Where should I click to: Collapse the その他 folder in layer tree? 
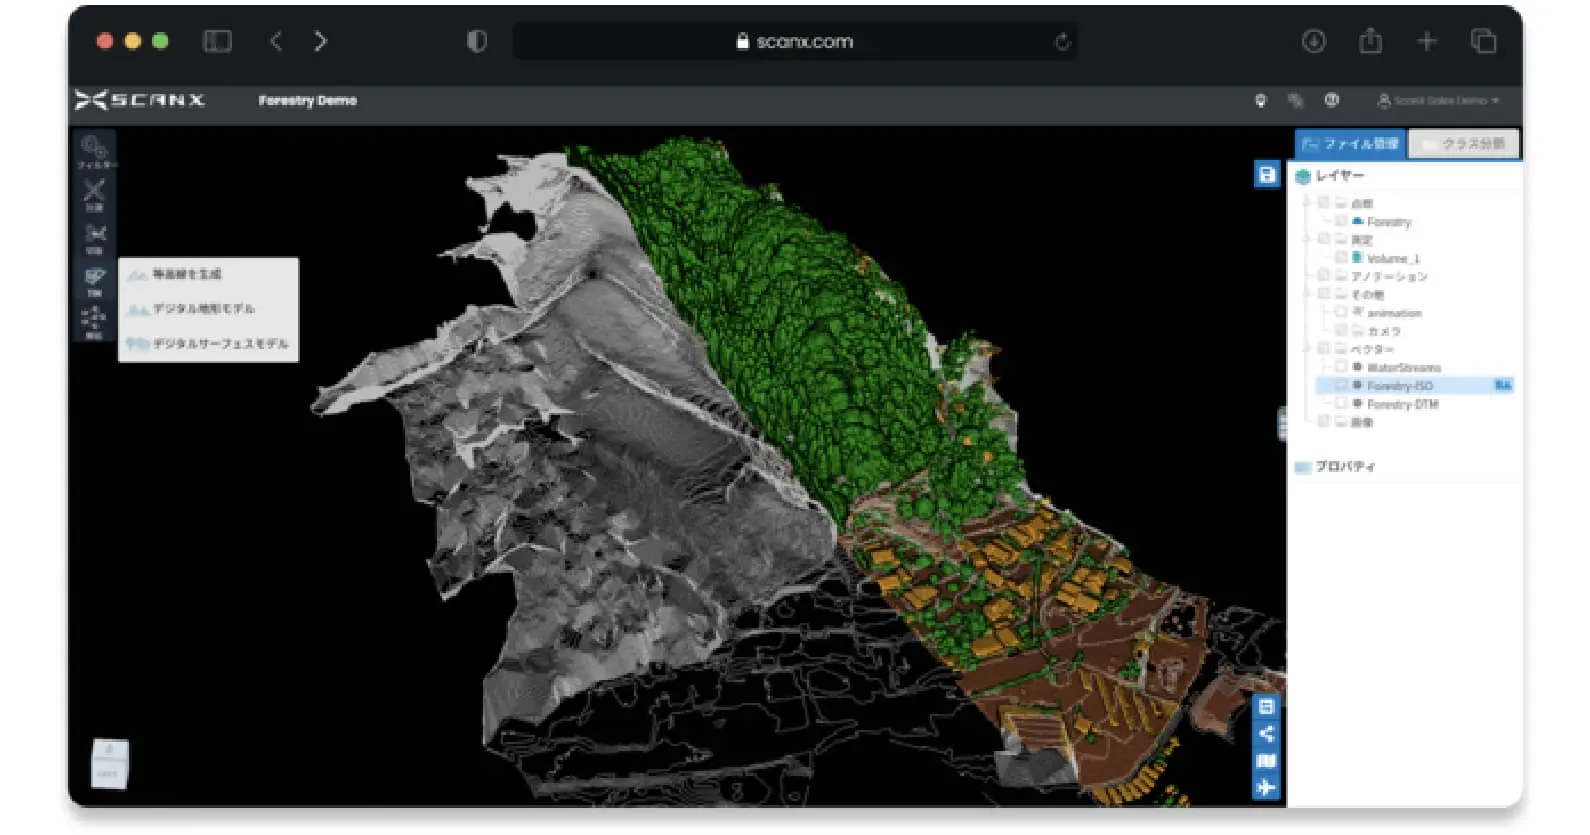point(1307,294)
